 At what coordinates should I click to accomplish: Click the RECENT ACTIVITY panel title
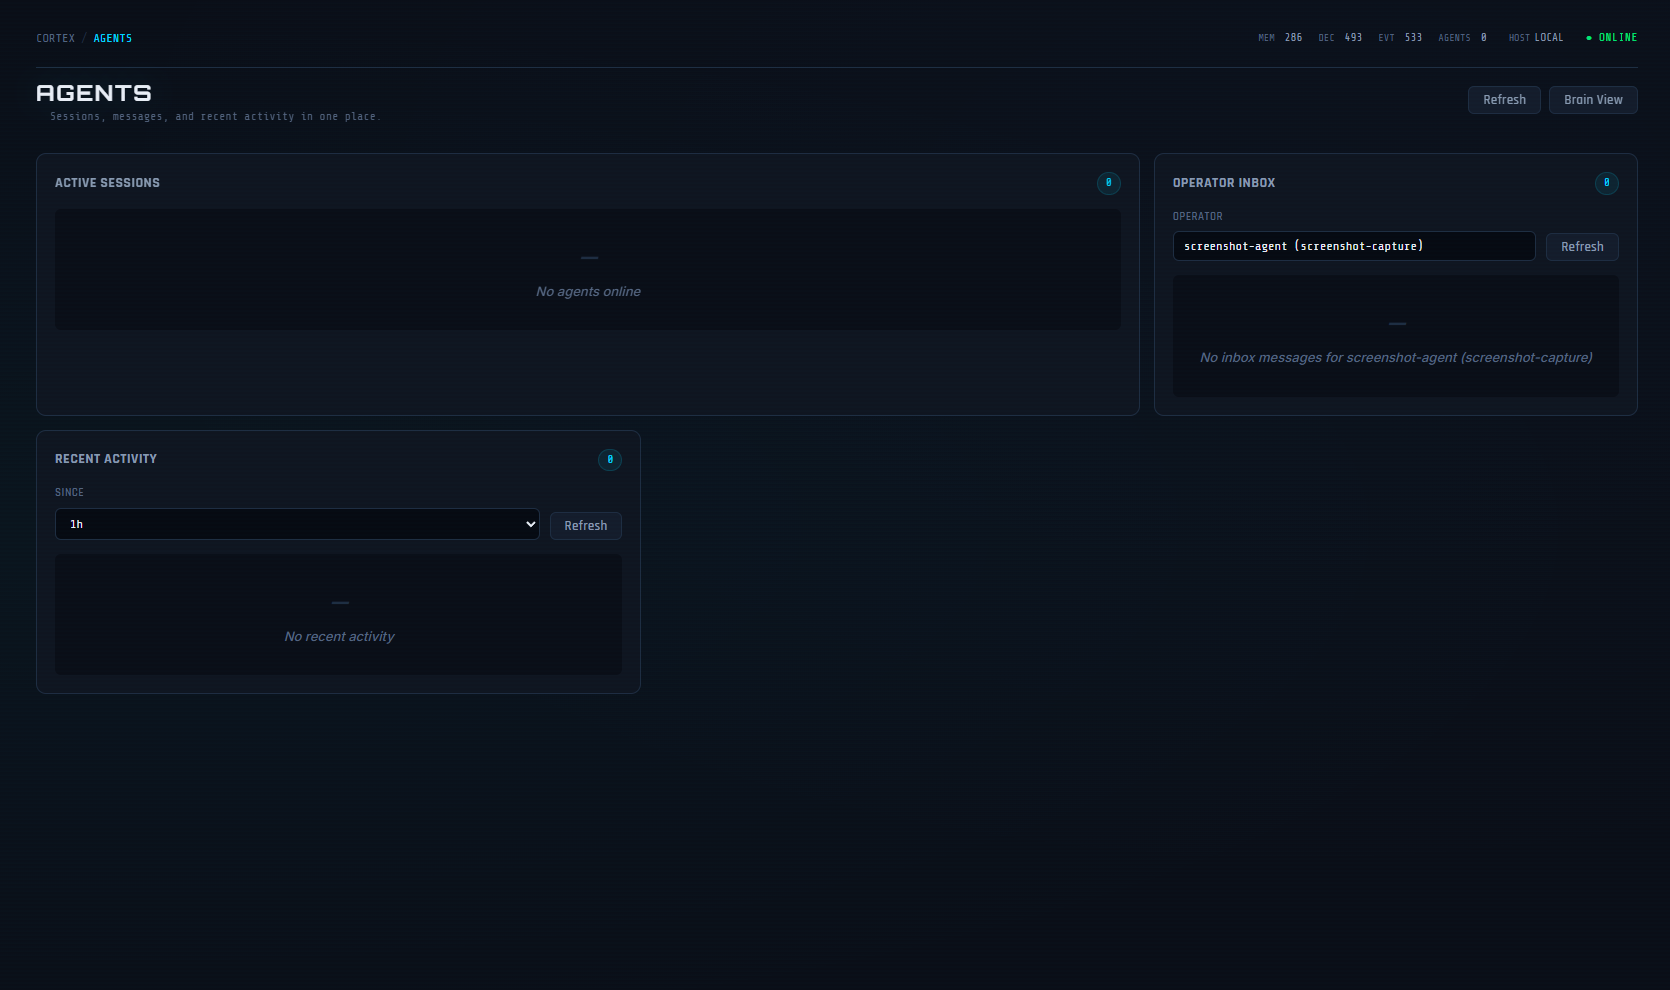point(106,459)
